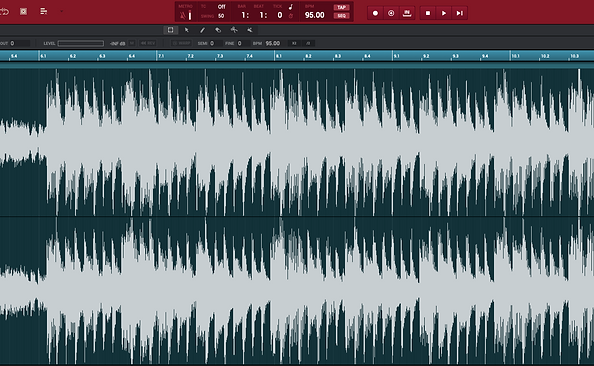This screenshot has width=594, height=366.
Task: Click ruler marker 6.1
Action: (x=43, y=56)
